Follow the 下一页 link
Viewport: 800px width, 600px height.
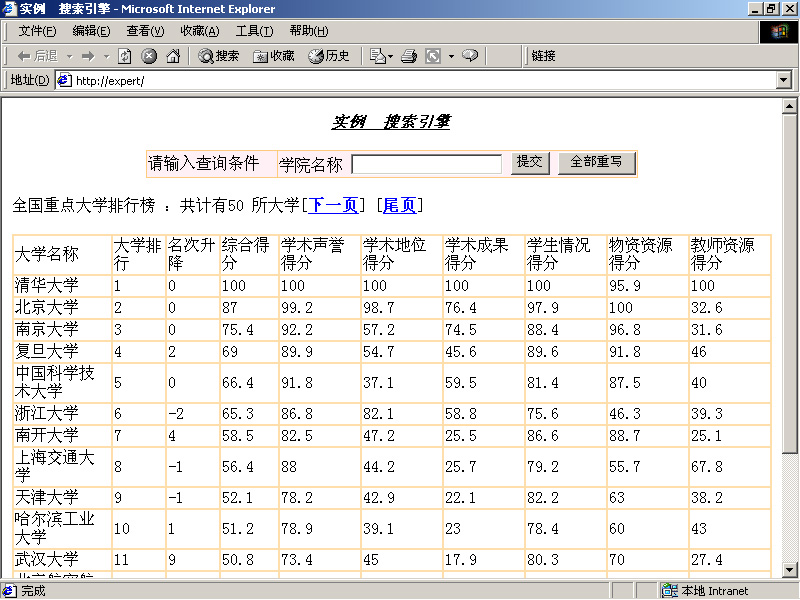pyautogui.click(x=333, y=205)
